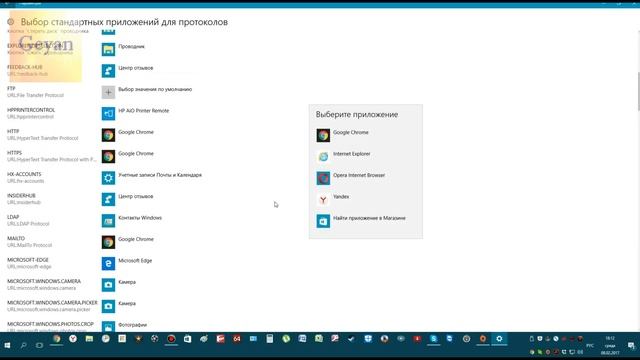Click Google Chrome icon in HTTP row

tap(108, 135)
